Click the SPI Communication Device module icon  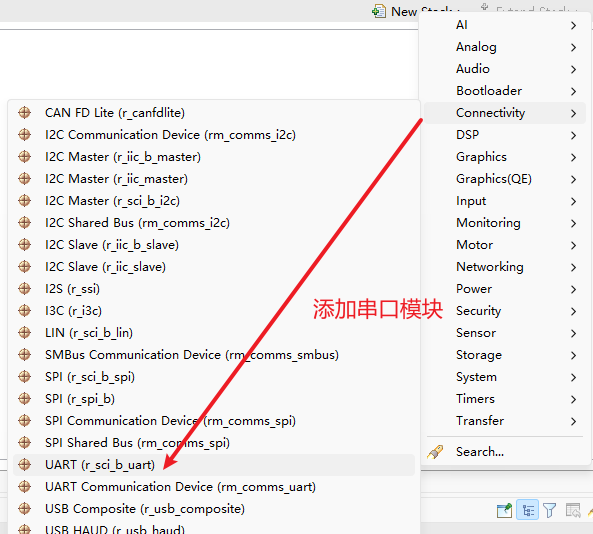[25, 420]
